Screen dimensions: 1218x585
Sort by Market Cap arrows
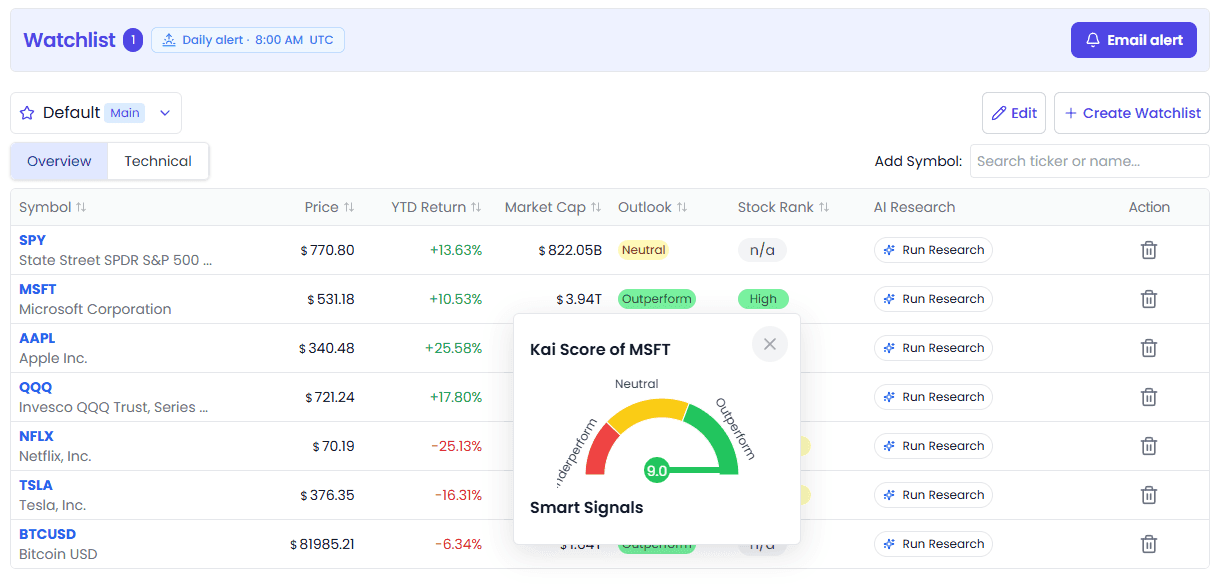pos(596,207)
